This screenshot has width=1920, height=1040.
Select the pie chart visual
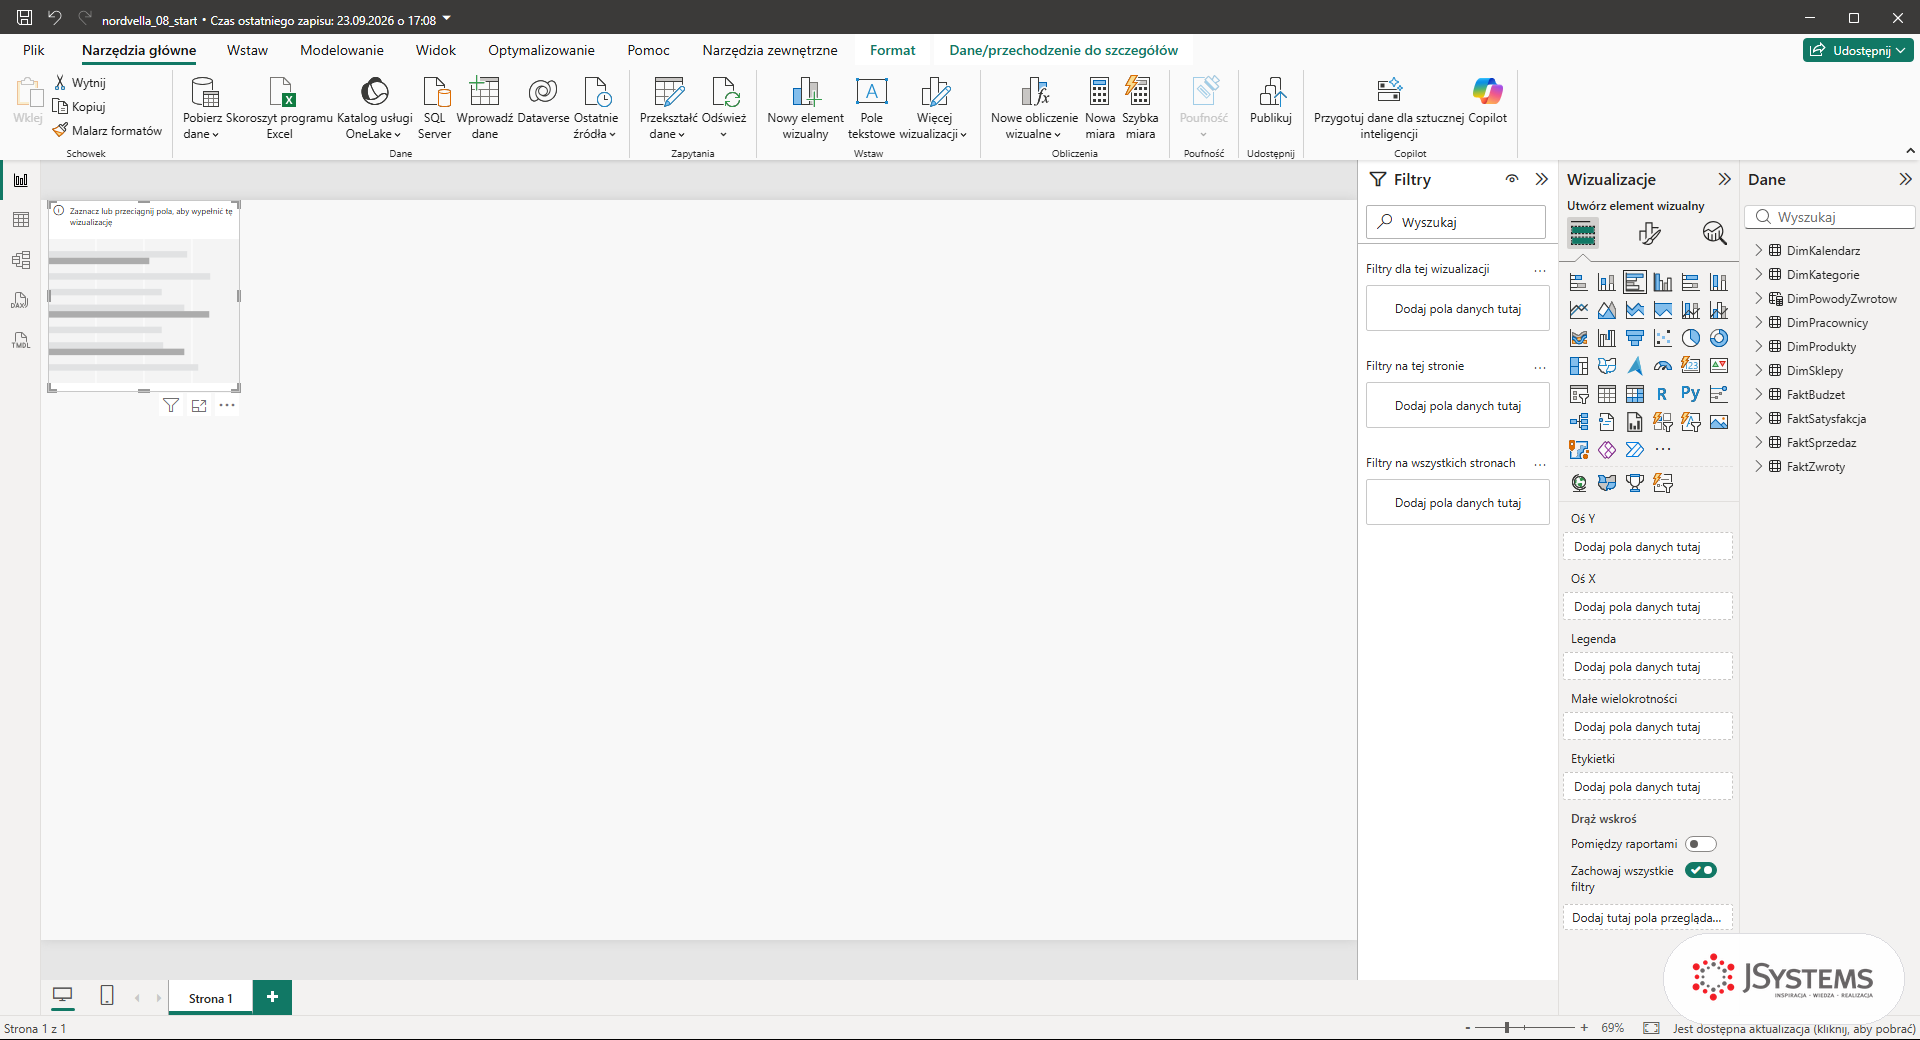point(1691,338)
